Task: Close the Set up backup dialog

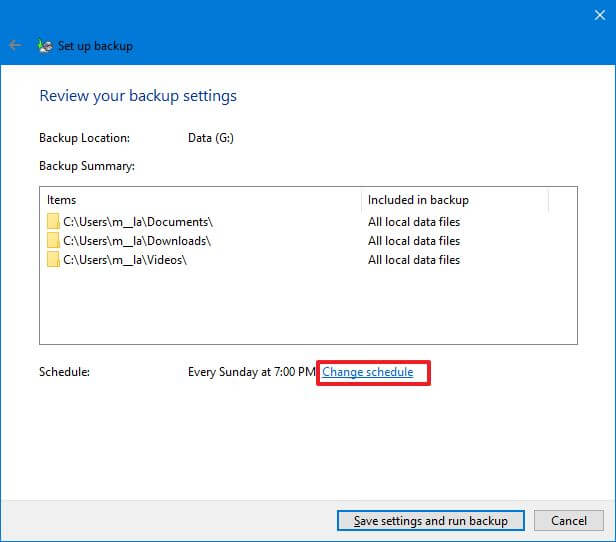Action: [x=600, y=15]
